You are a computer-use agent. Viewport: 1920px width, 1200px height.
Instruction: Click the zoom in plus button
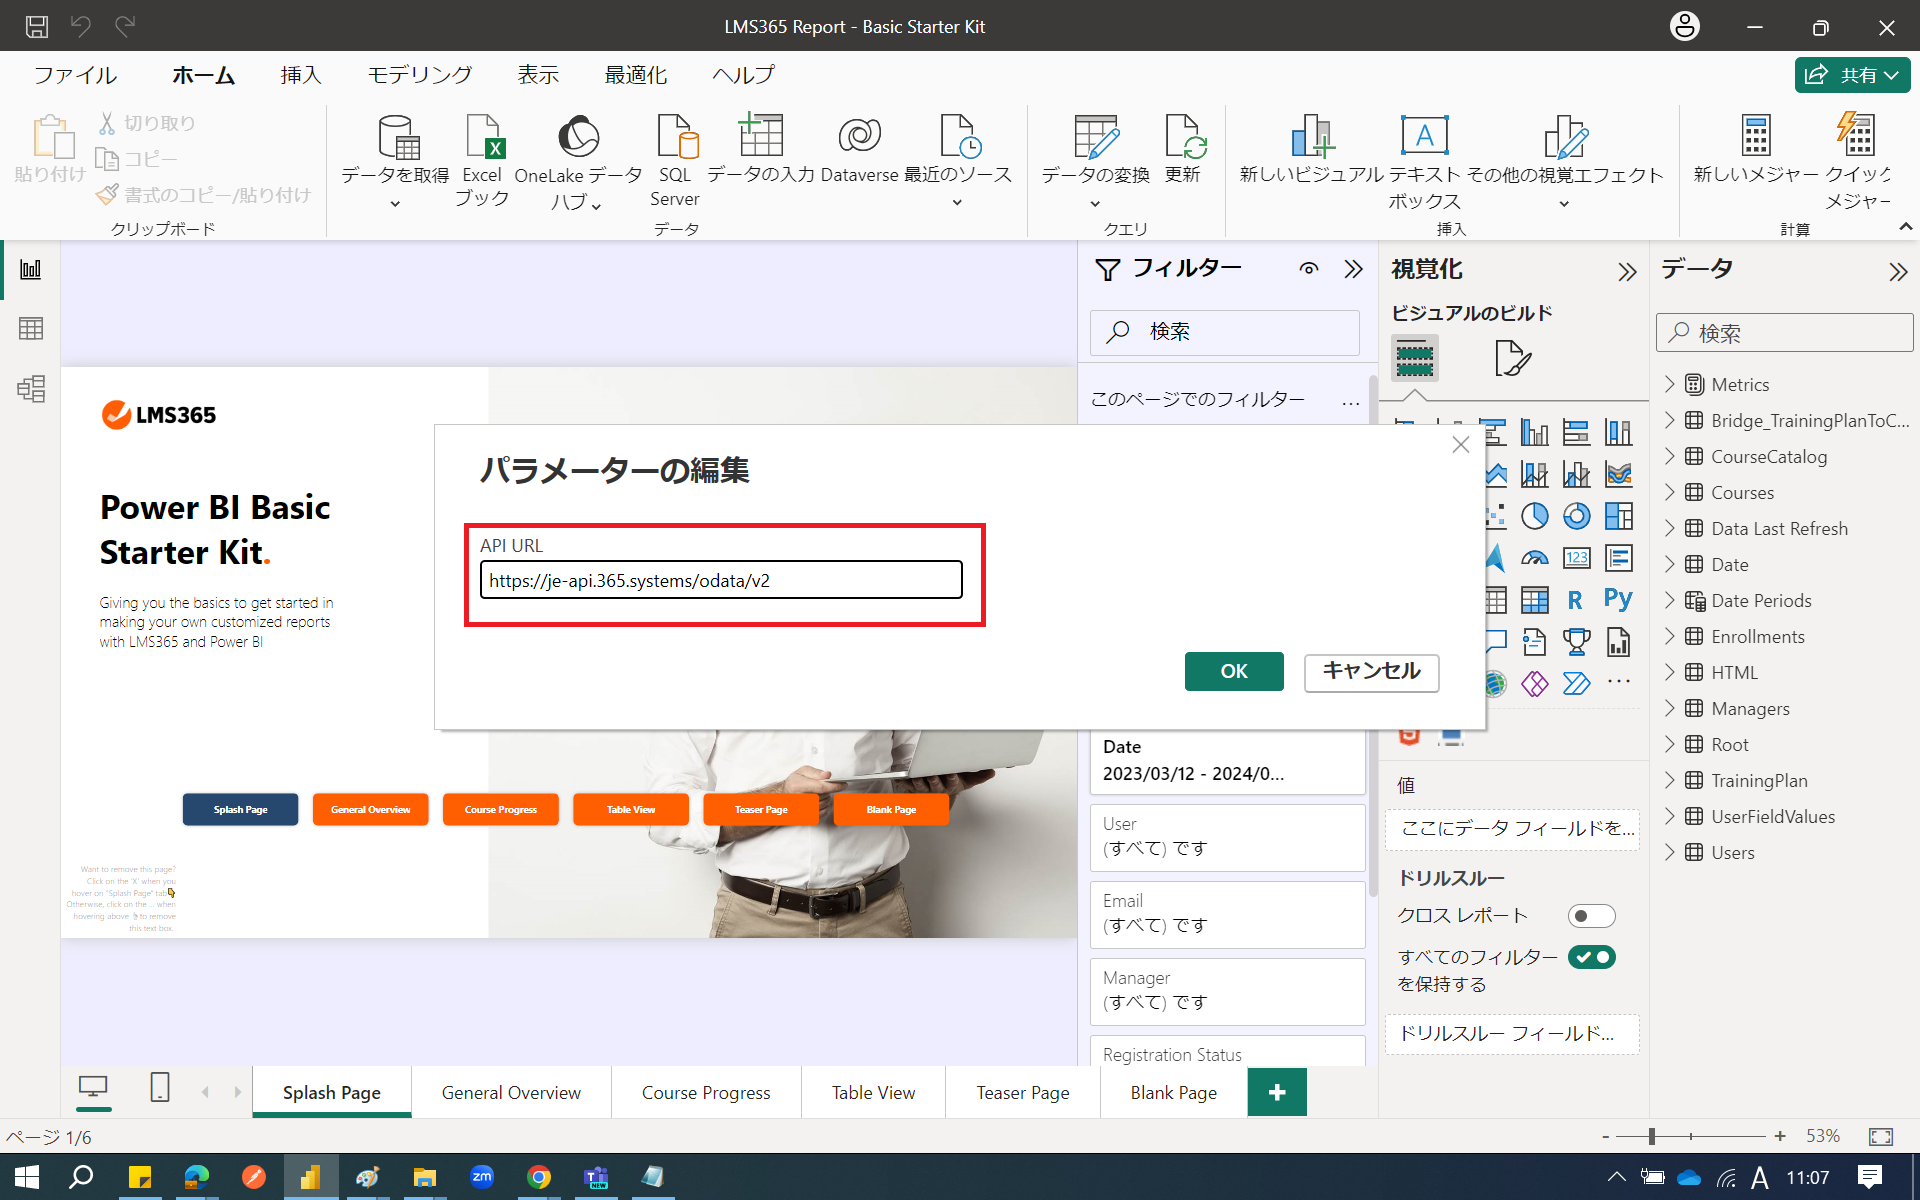(x=1780, y=1136)
